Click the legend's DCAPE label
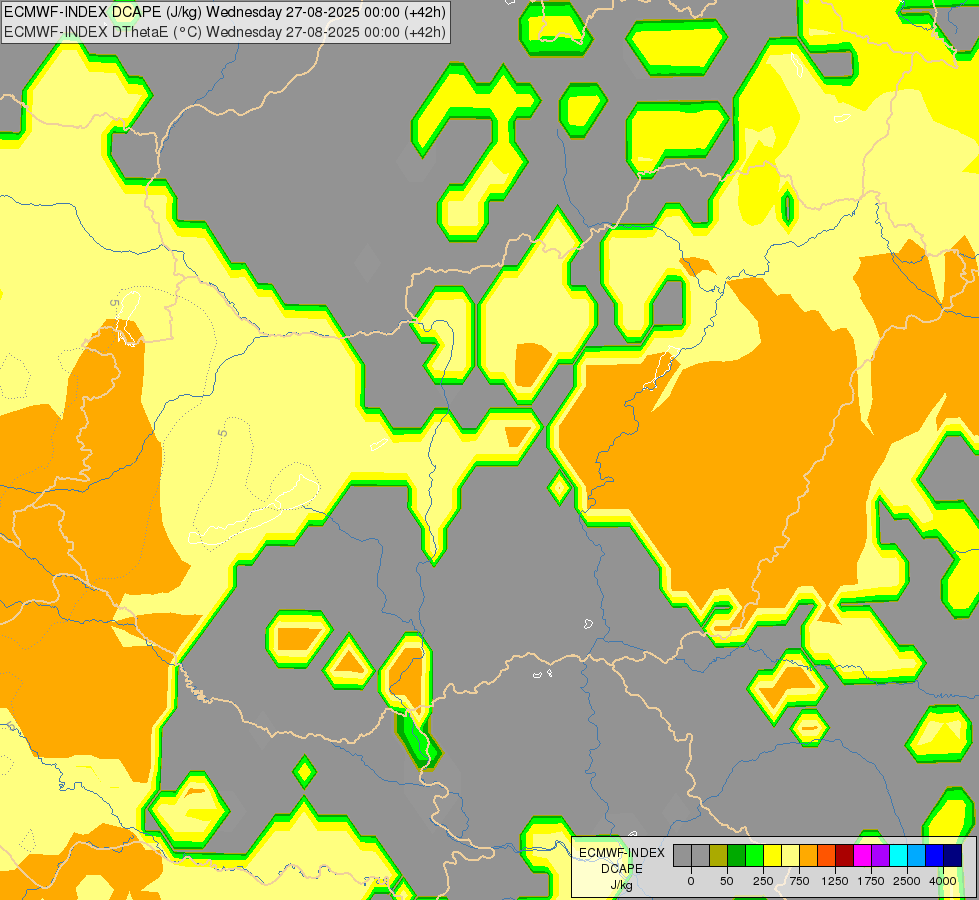The height and width of the screenshot is (900, 979). (x=622, y=869)
